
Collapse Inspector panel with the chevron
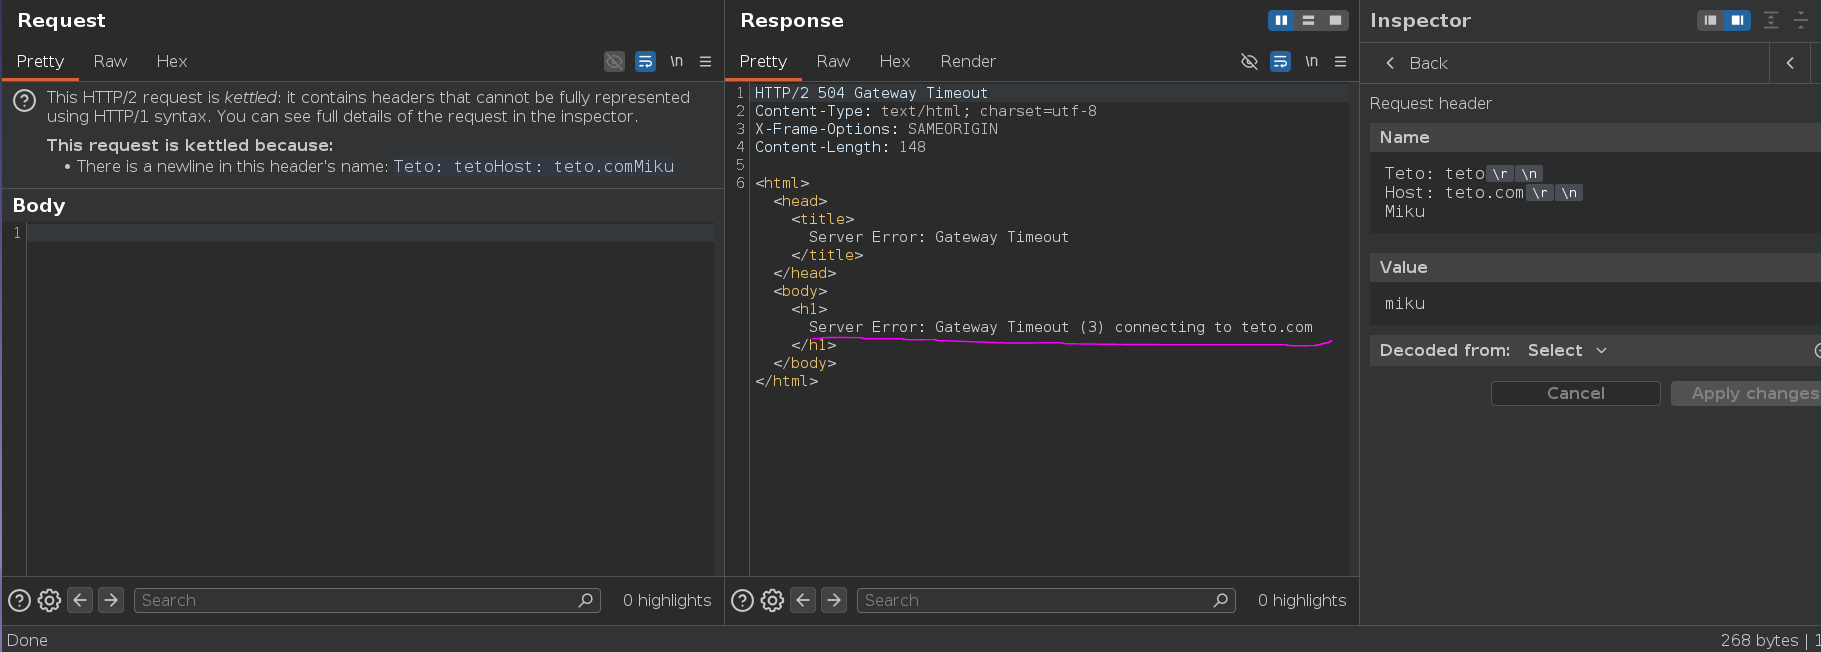point(1790,63)
